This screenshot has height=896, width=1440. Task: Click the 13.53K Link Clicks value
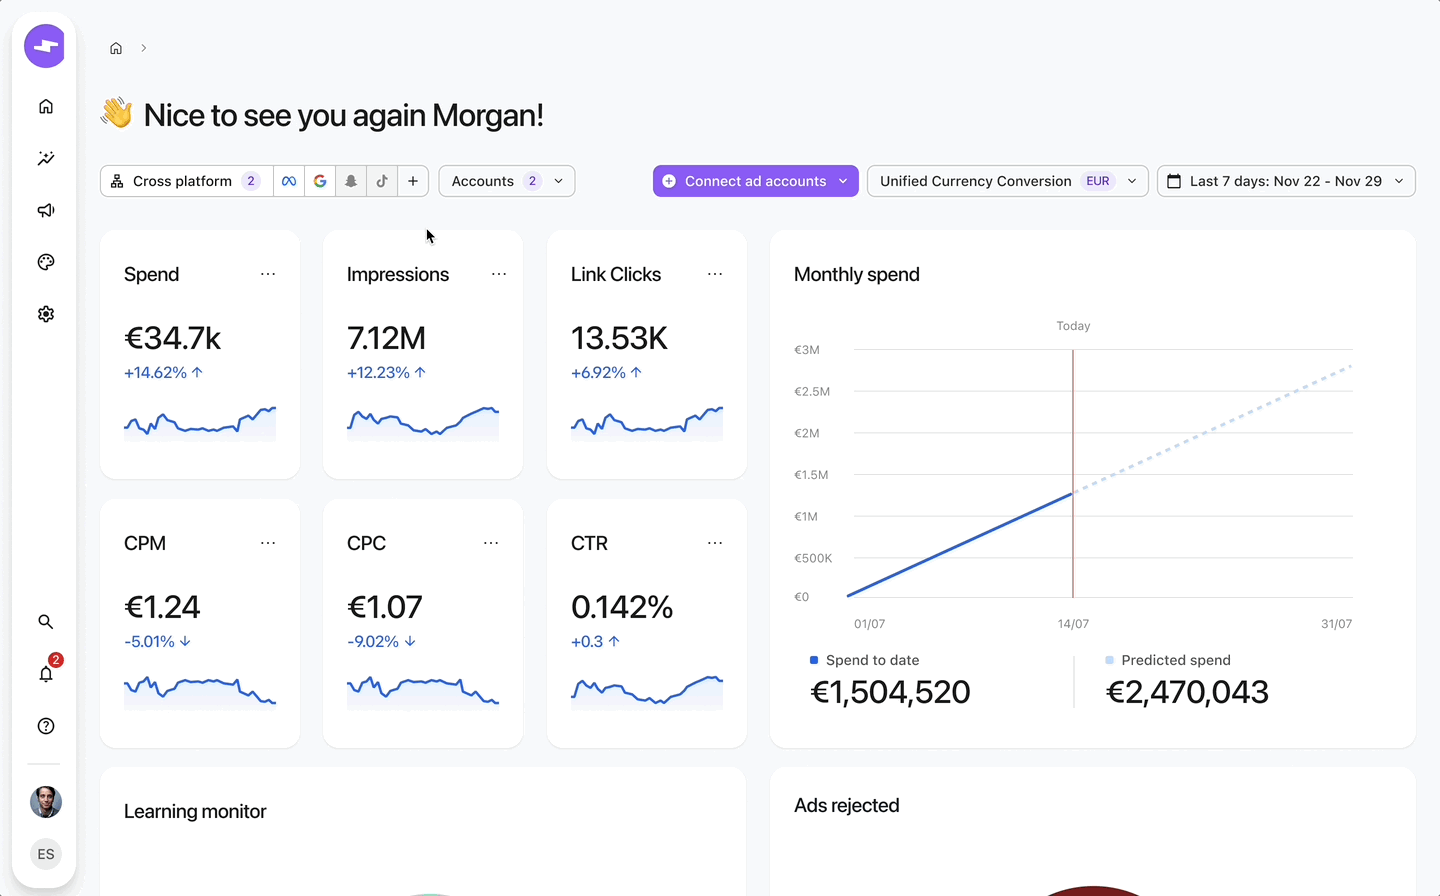coord(619,338)
